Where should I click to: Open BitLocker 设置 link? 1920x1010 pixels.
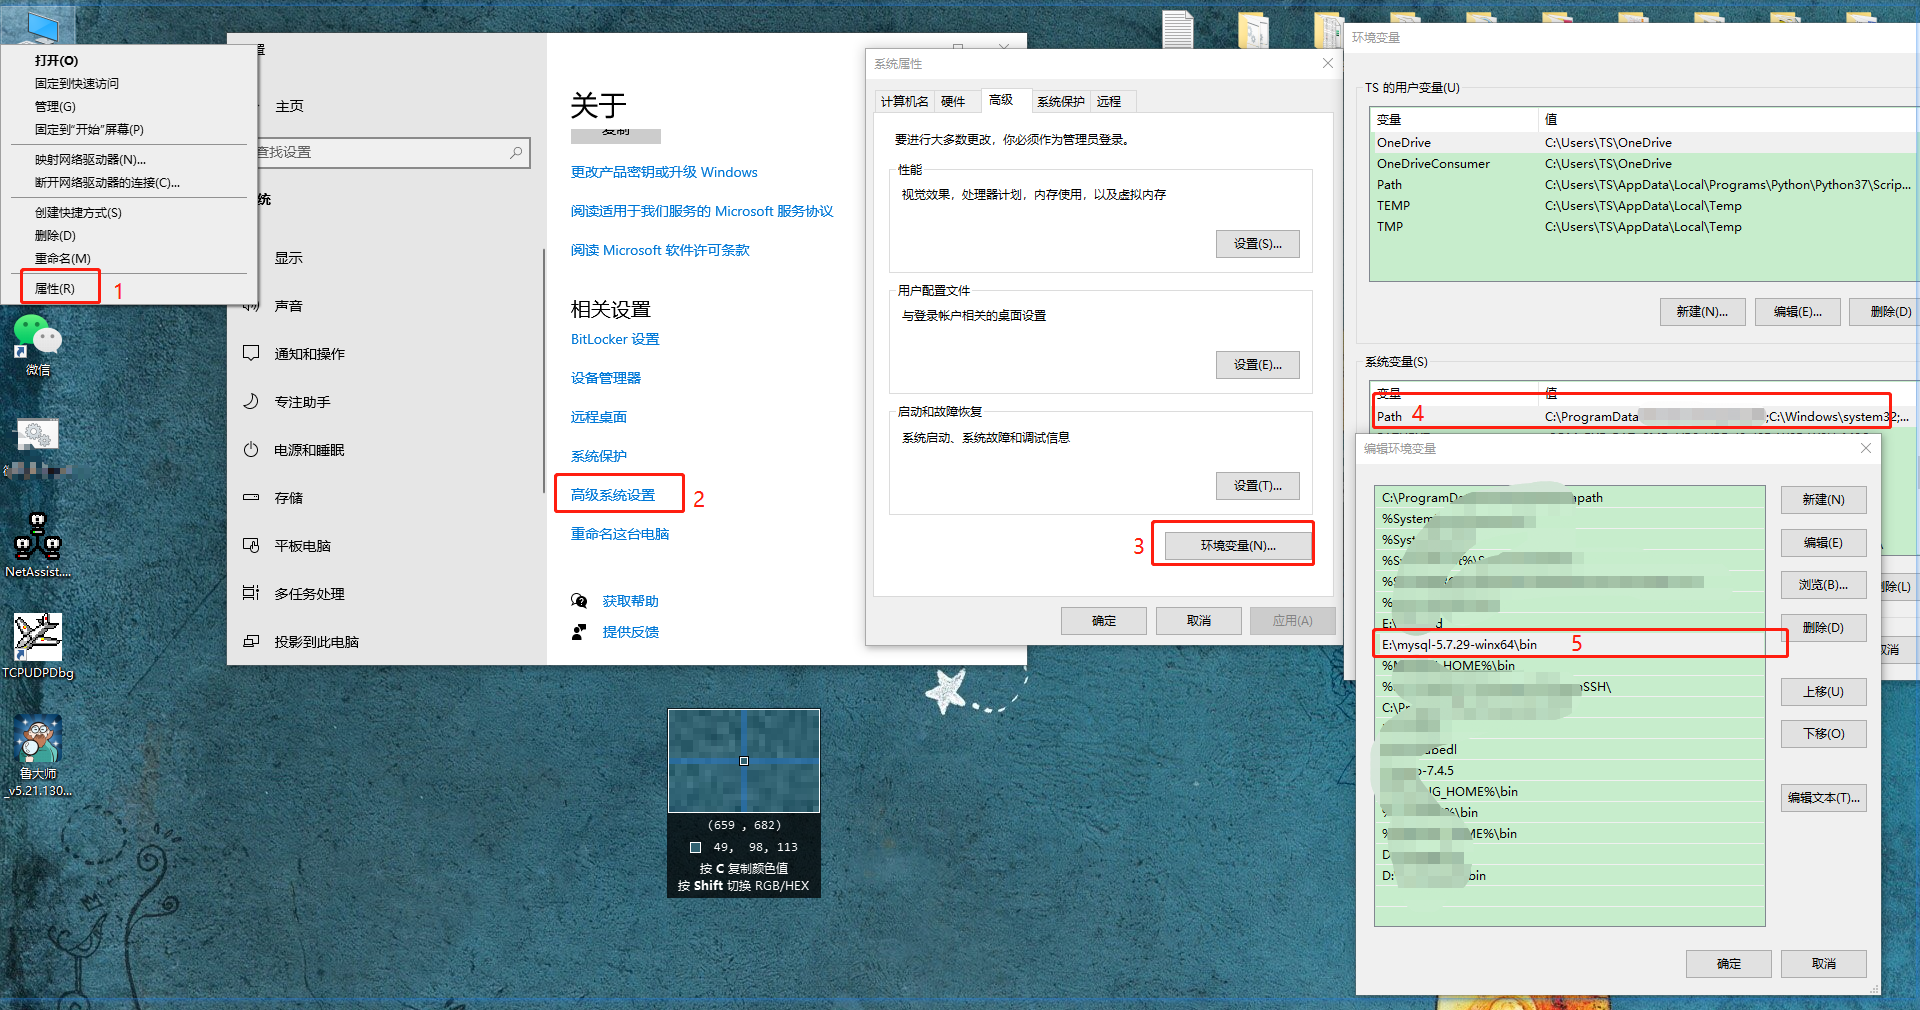615,339
